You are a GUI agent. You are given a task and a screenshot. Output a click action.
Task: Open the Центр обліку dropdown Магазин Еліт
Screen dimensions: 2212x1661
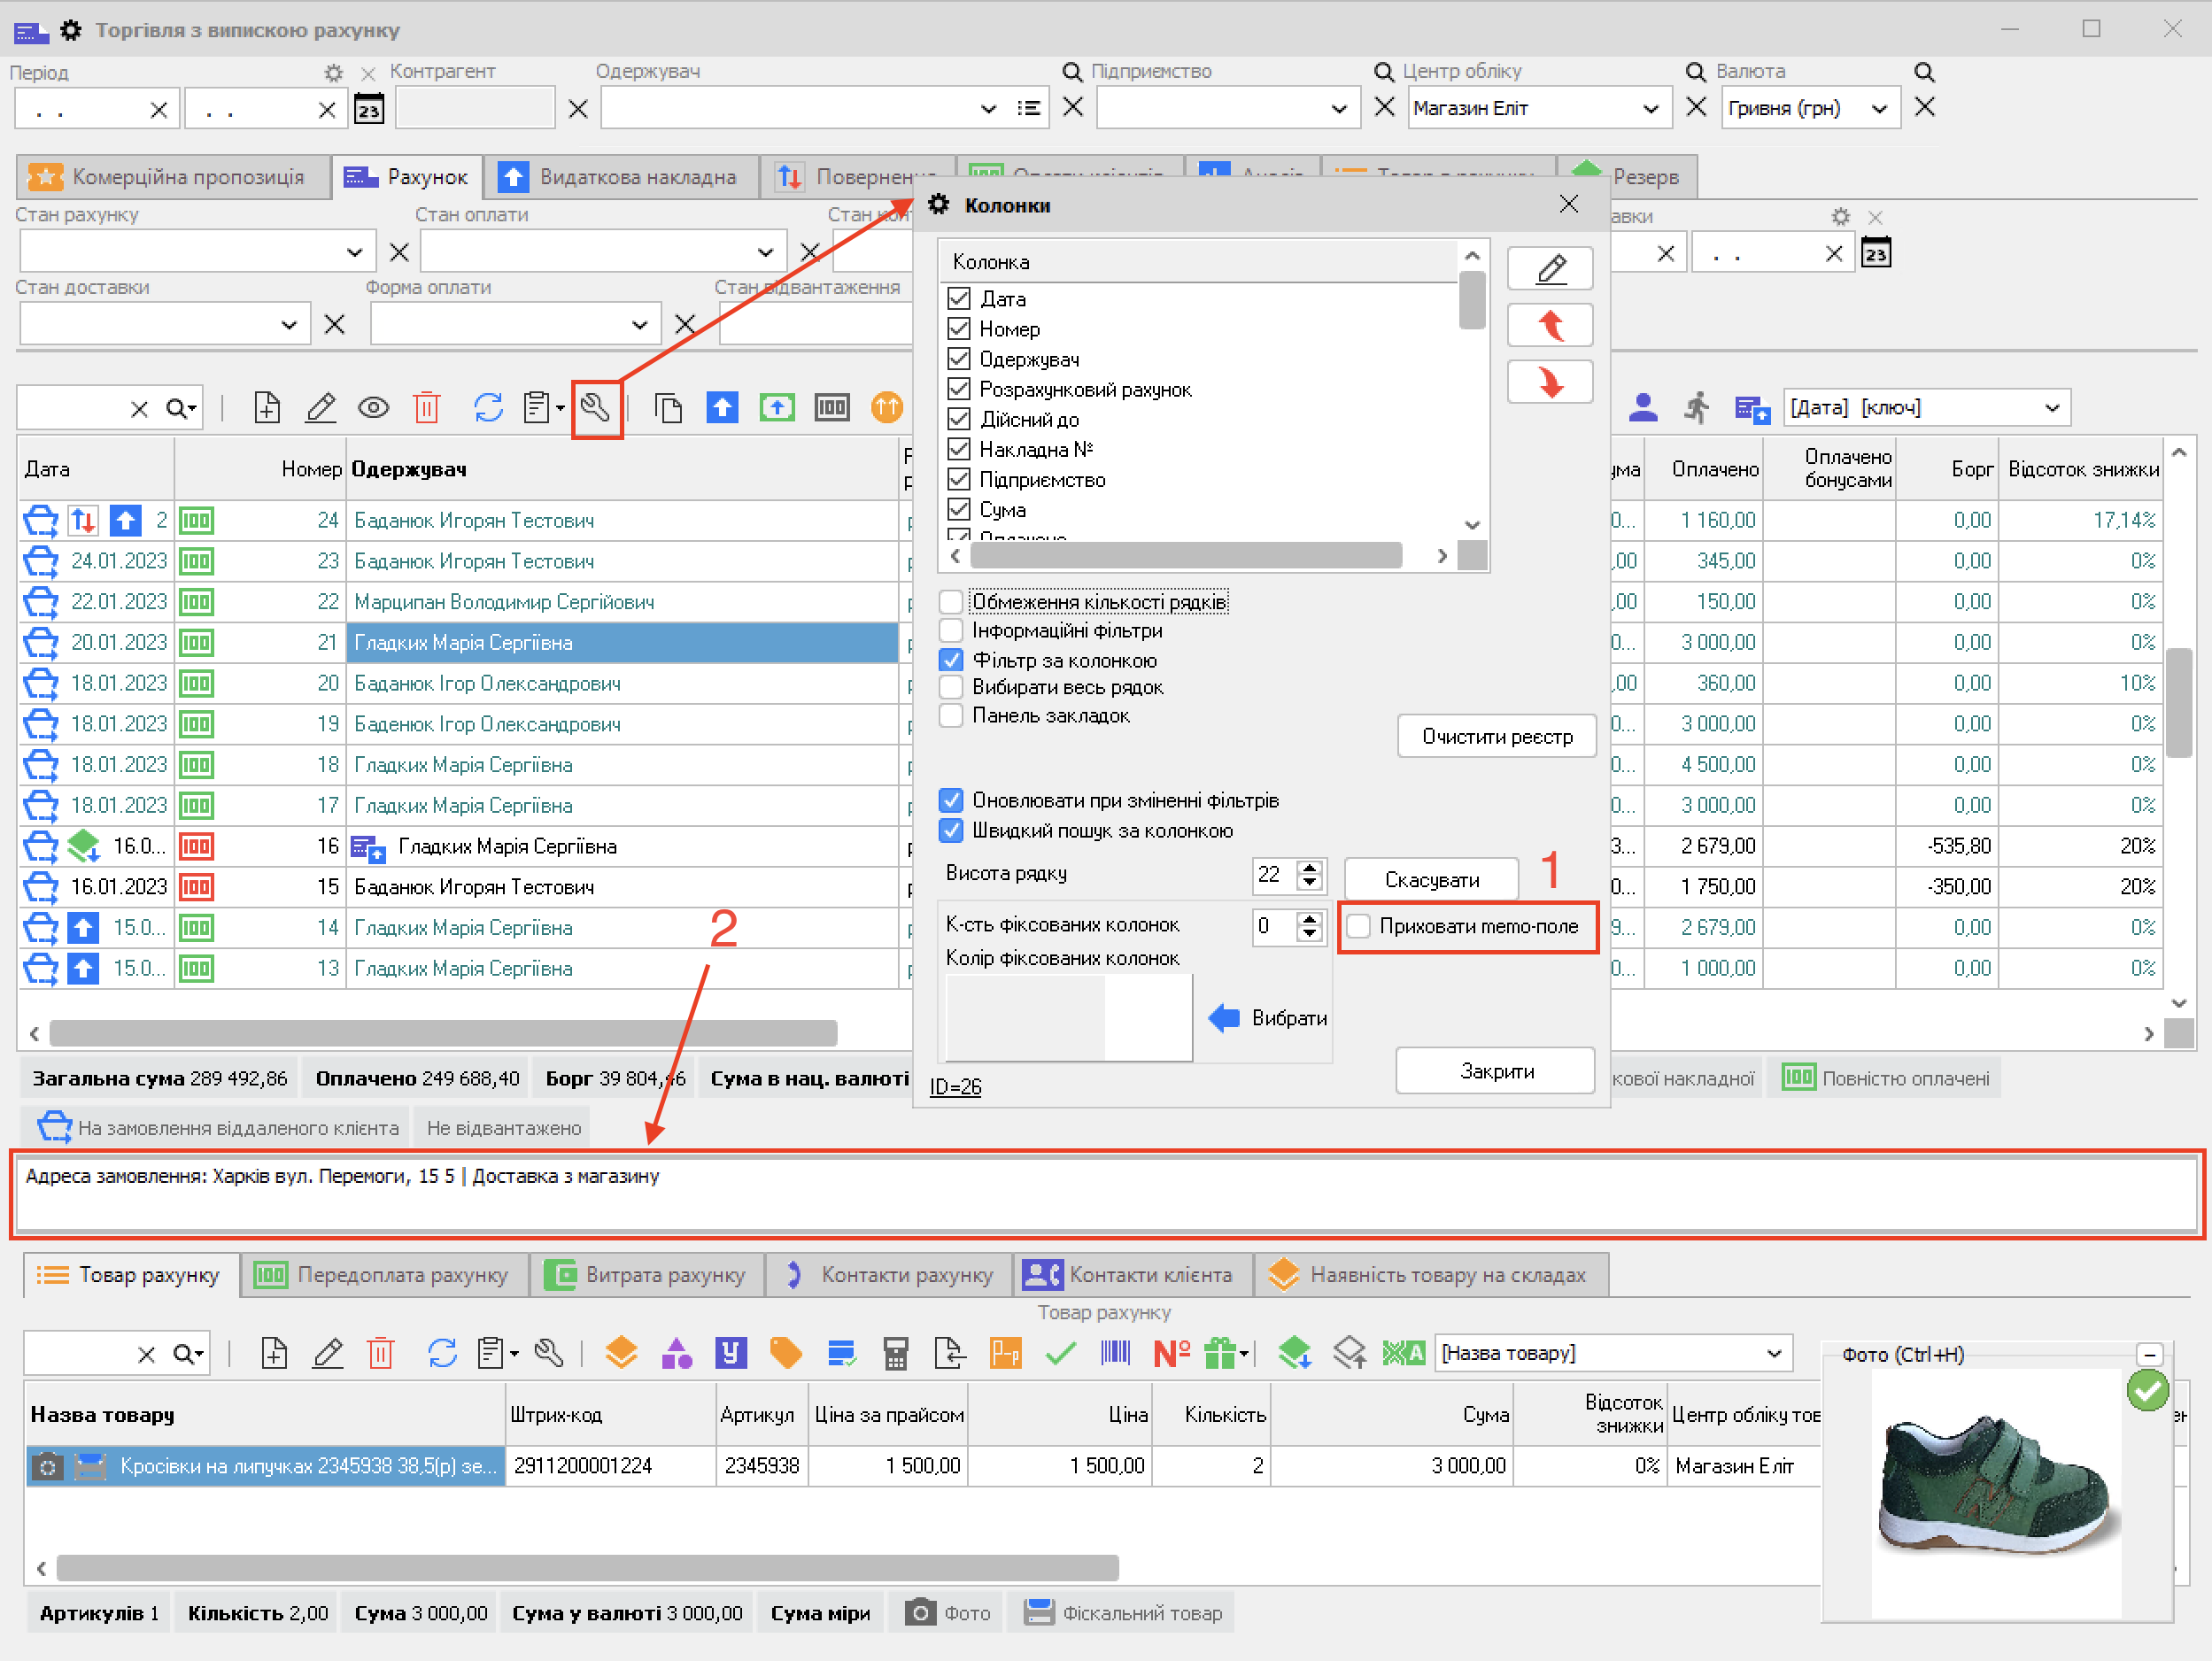tap(1650, 109)
